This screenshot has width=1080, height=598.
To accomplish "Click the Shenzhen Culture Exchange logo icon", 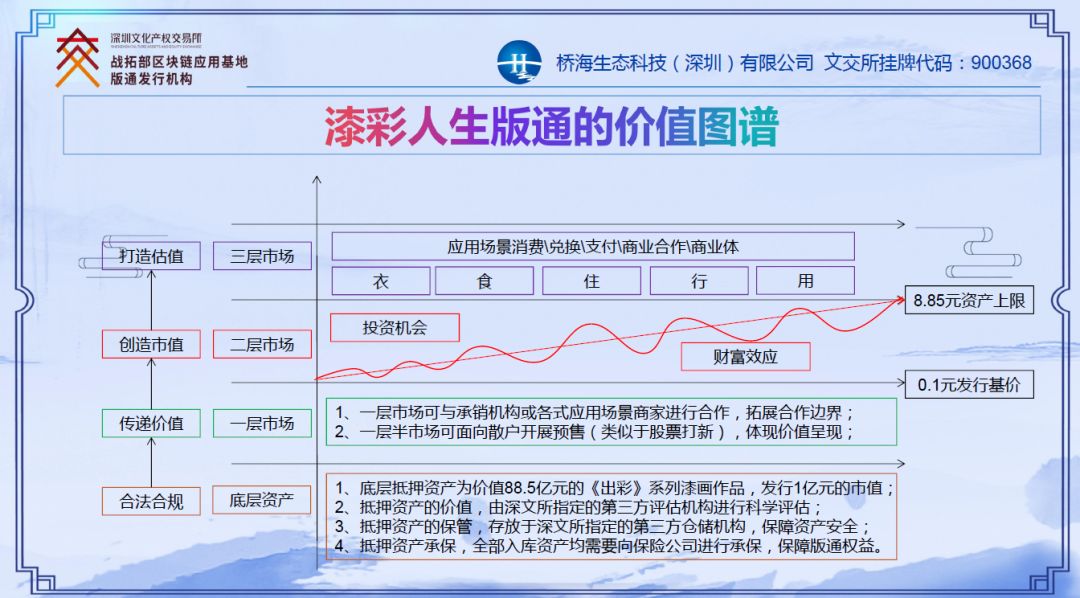I will pos(77,58).
